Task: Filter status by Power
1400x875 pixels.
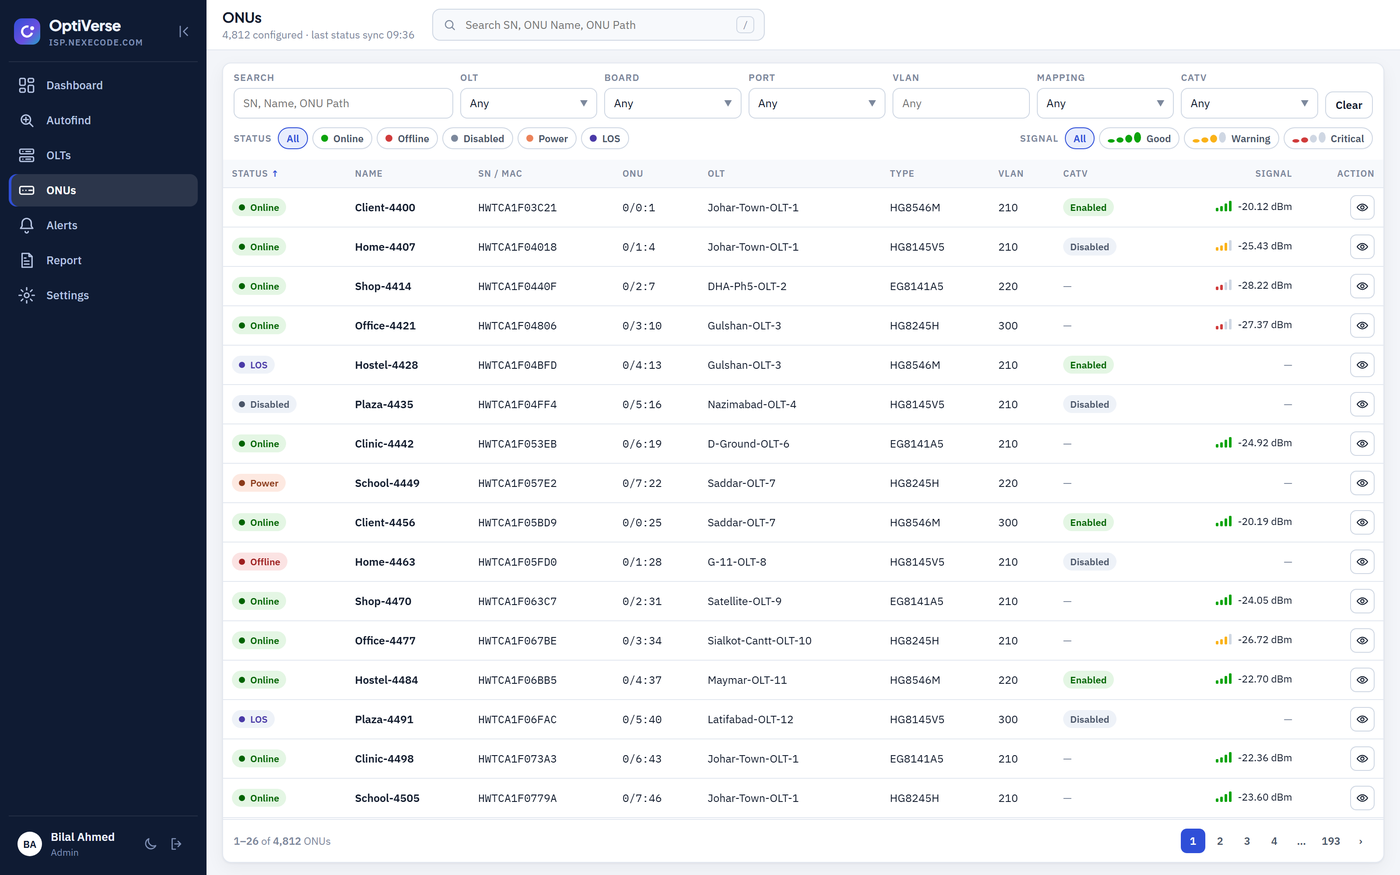Action: (x=547, y=139)
